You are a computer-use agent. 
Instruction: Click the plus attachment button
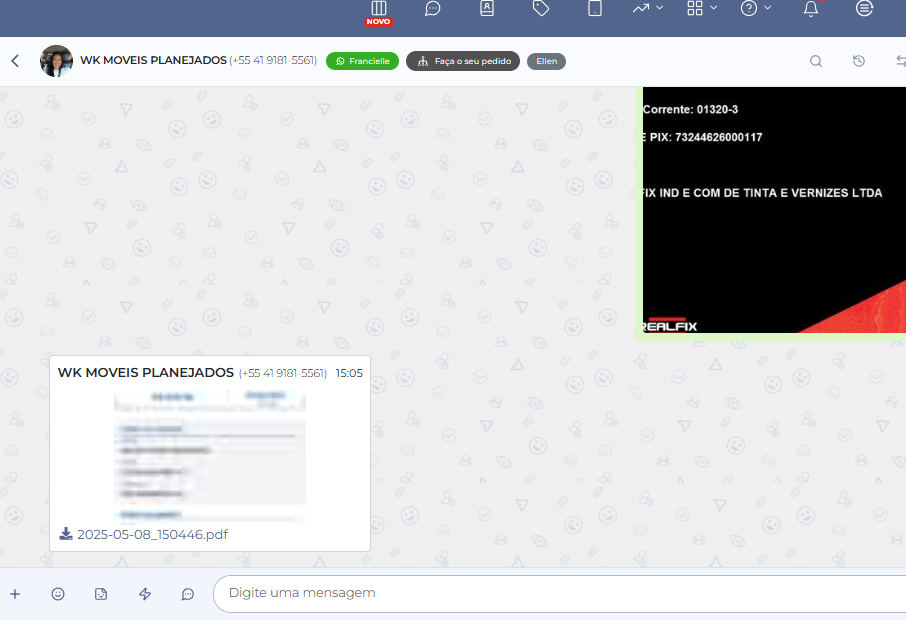(15, 594)
